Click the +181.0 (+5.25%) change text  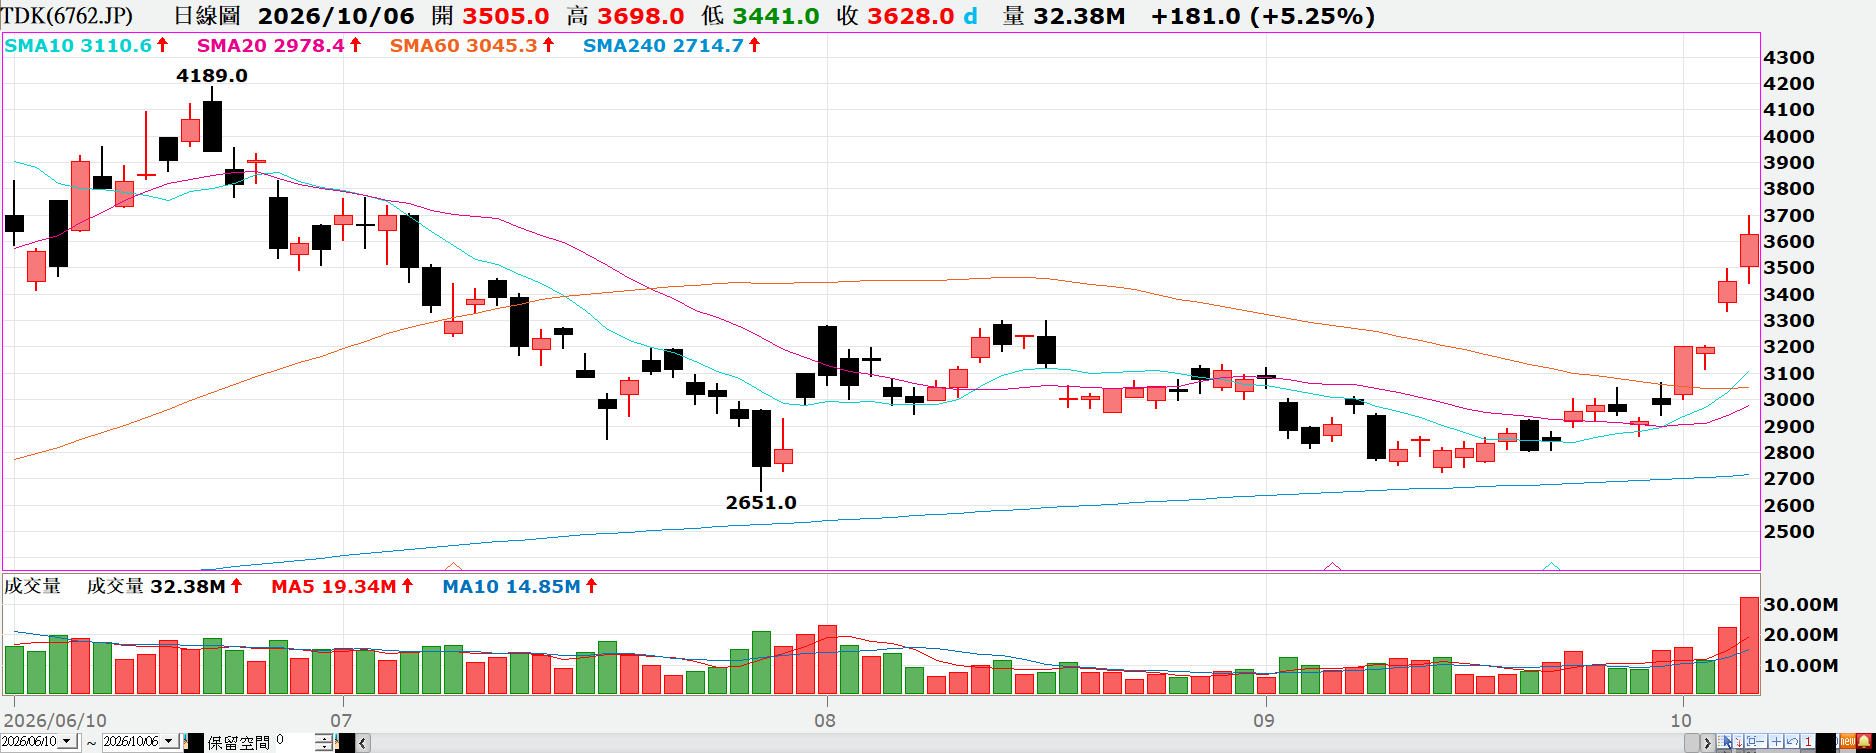tap(1263, 16)
